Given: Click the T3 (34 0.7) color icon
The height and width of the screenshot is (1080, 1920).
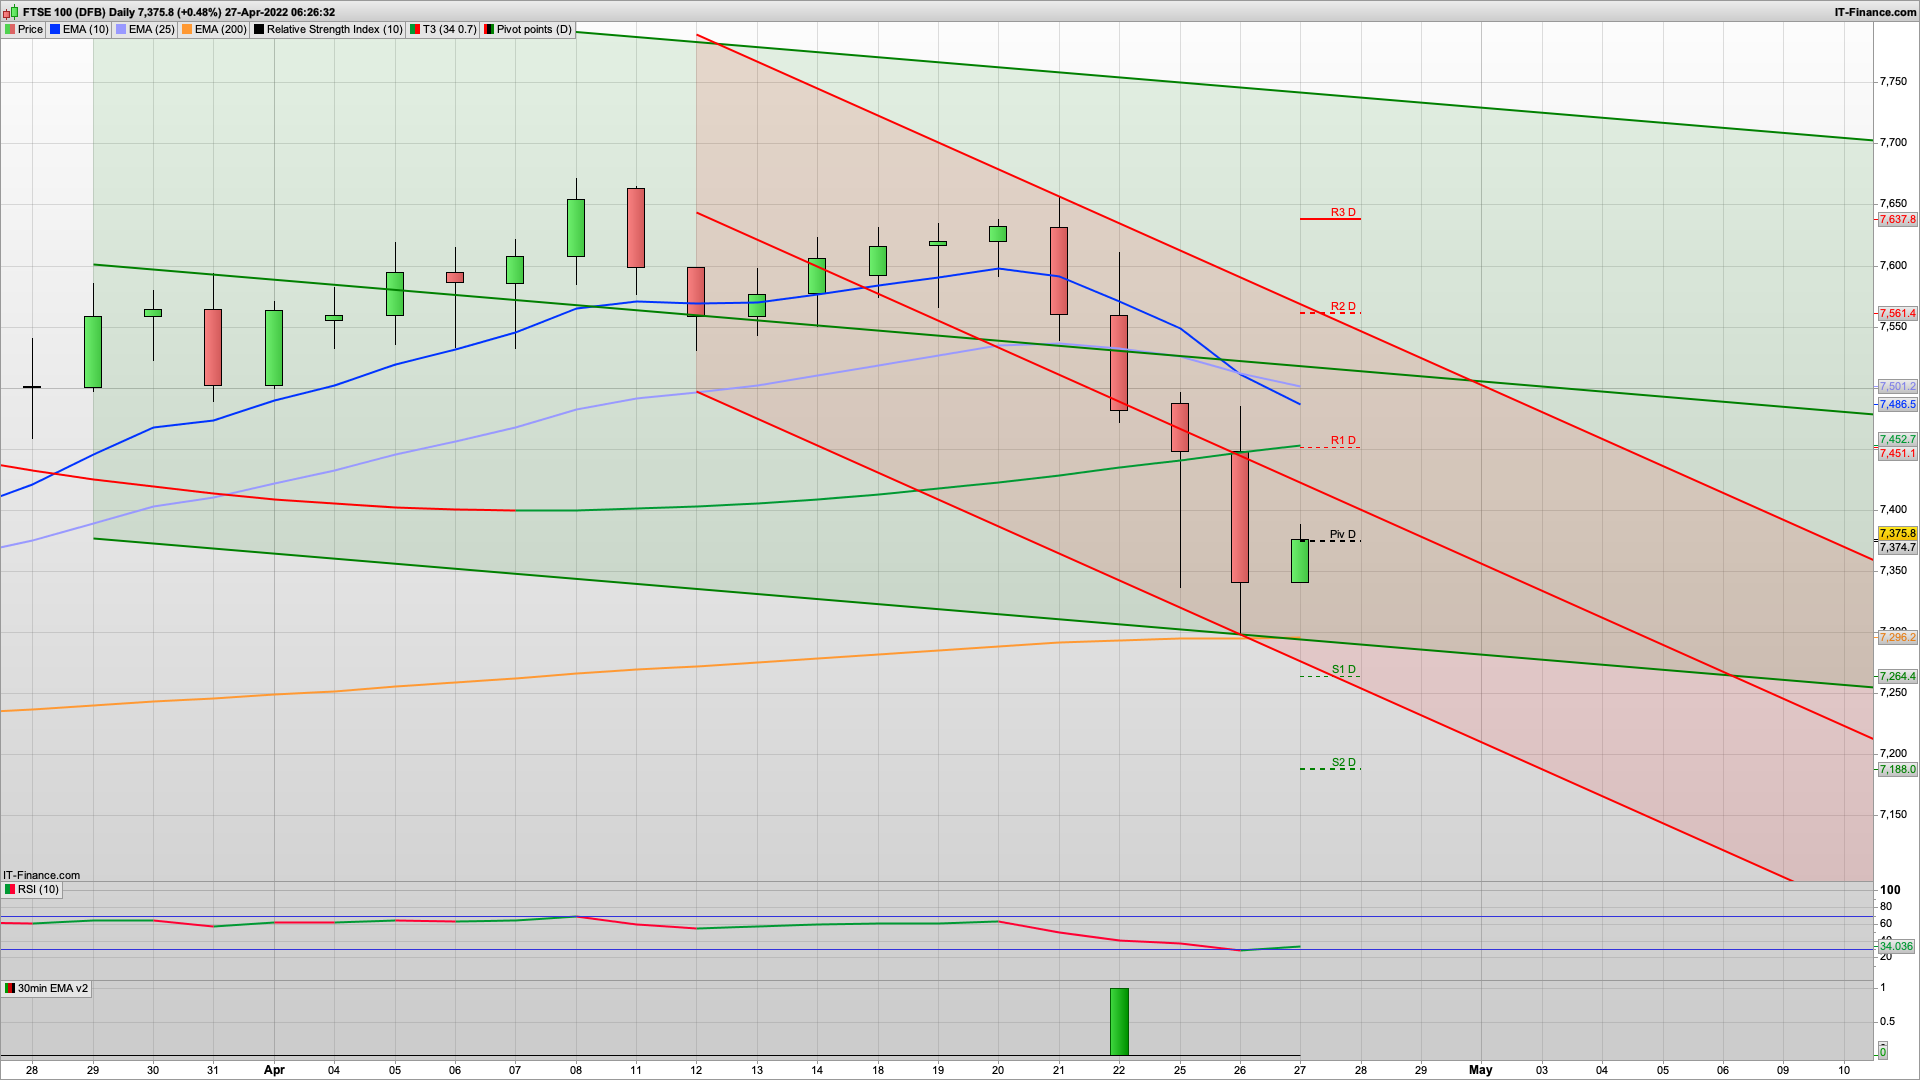Looking at the screenshot, I should pos(415,29).
